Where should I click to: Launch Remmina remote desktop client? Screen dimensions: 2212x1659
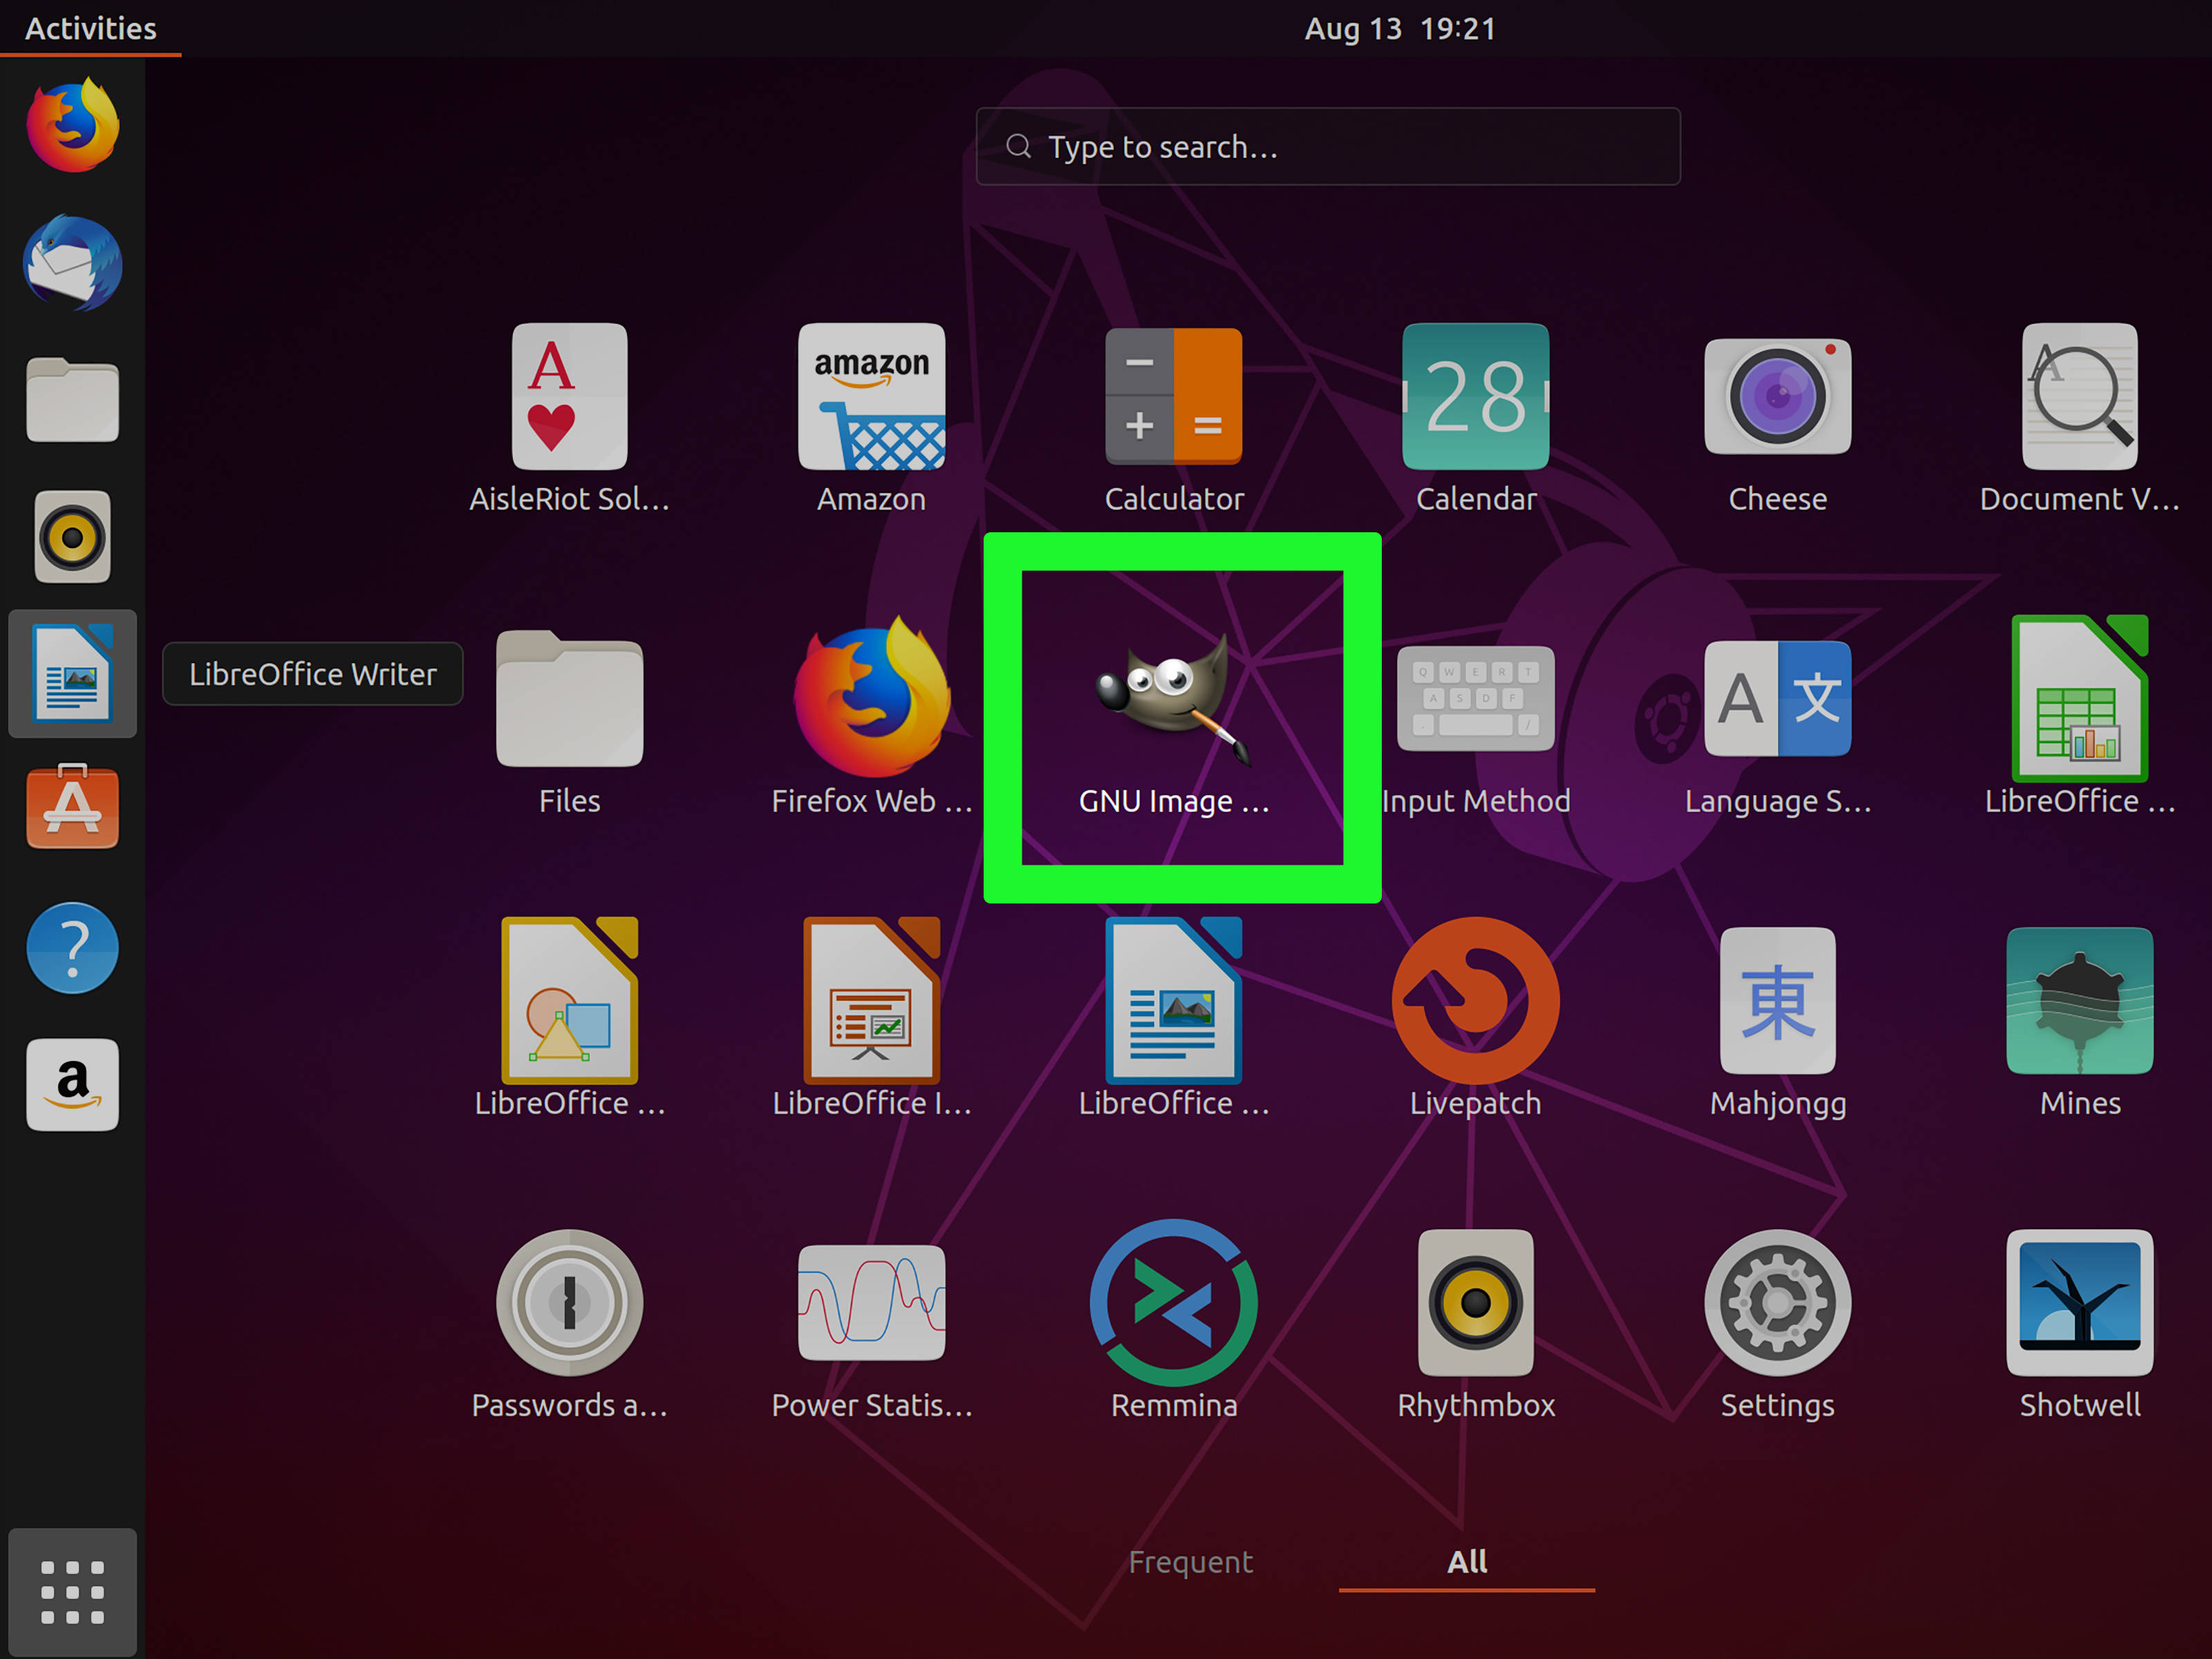1173,1302
